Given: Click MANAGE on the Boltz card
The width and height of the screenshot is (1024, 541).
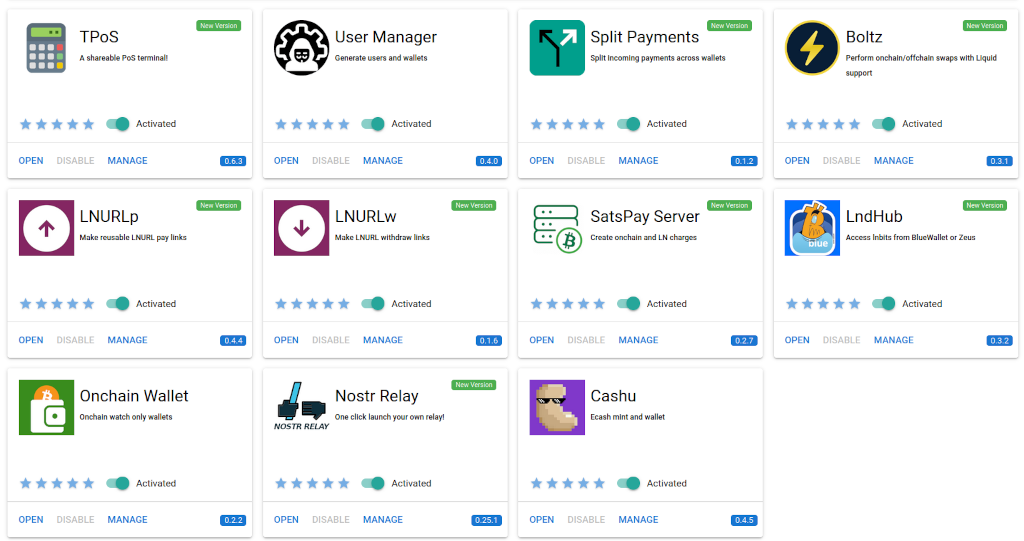Looking at the screenshot, I should (893, 161).
